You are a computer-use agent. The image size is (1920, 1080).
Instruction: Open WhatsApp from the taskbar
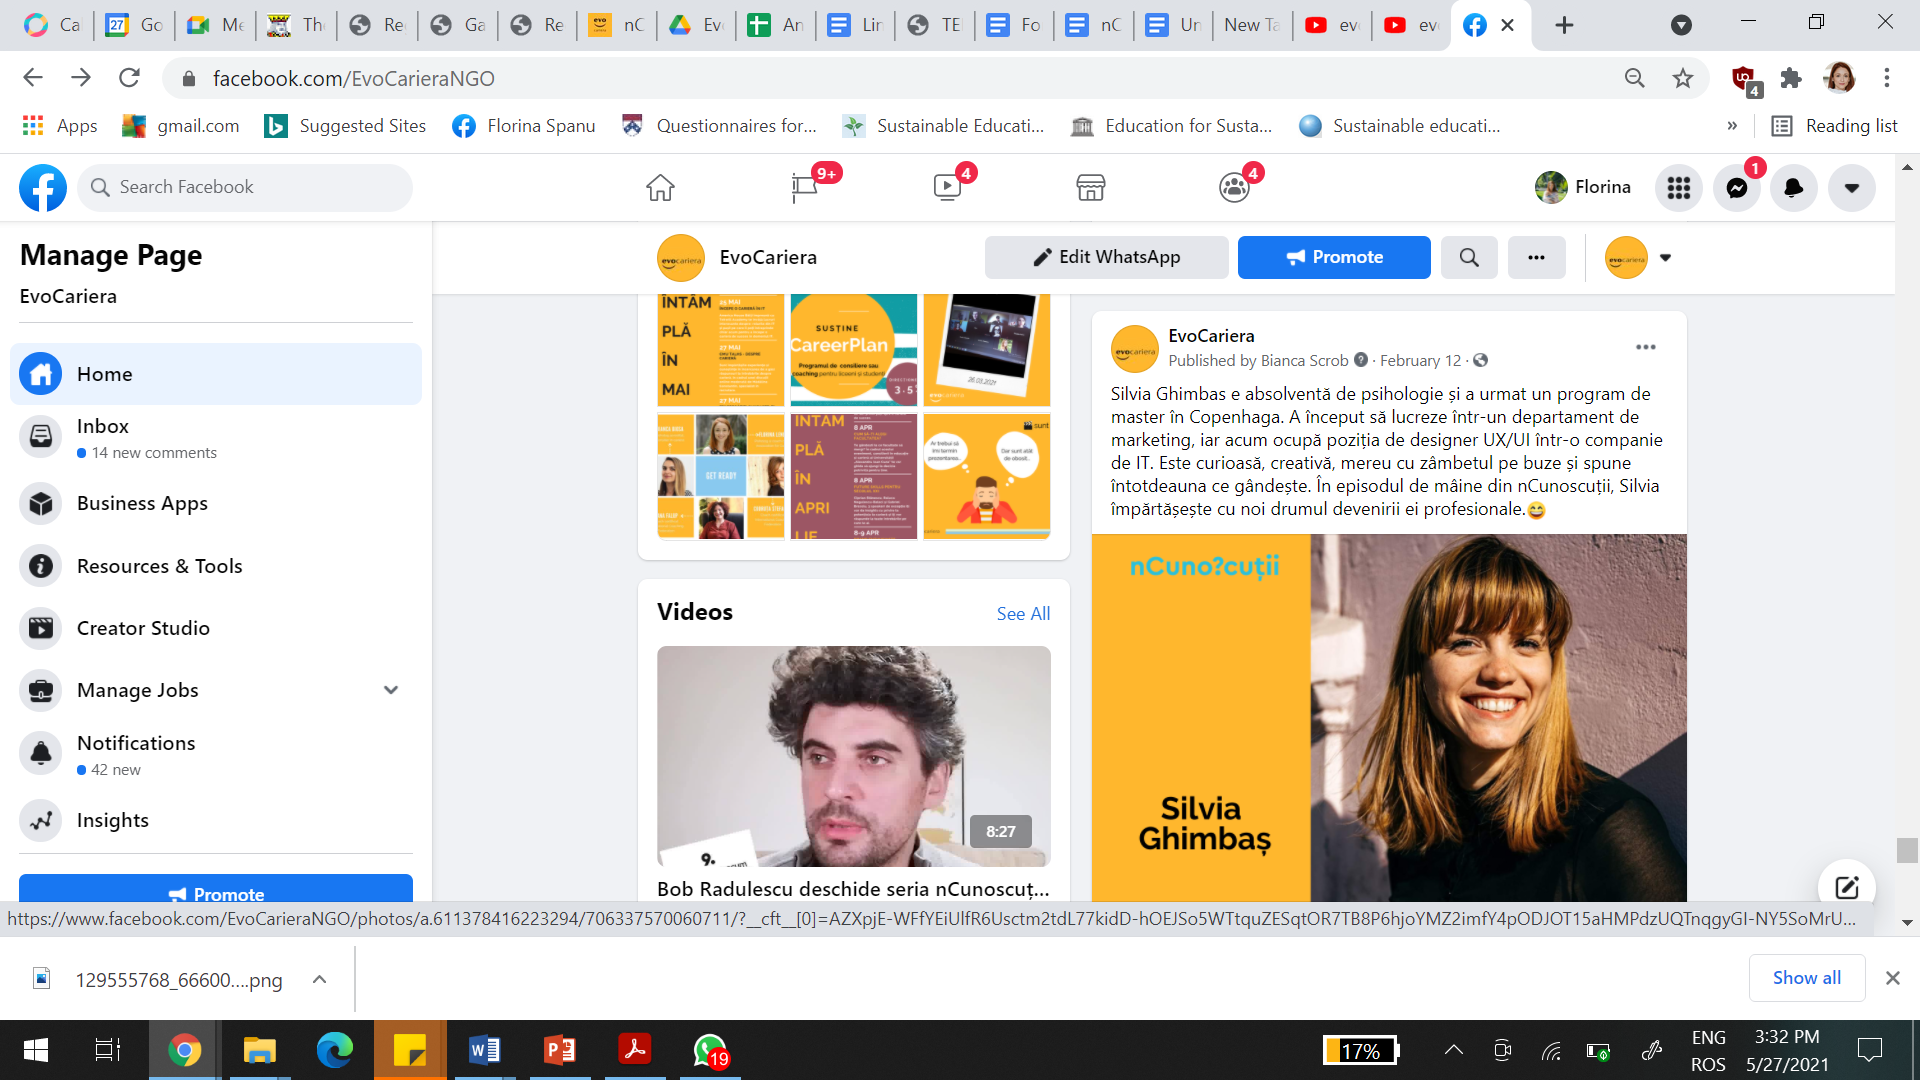(711, 1050)
